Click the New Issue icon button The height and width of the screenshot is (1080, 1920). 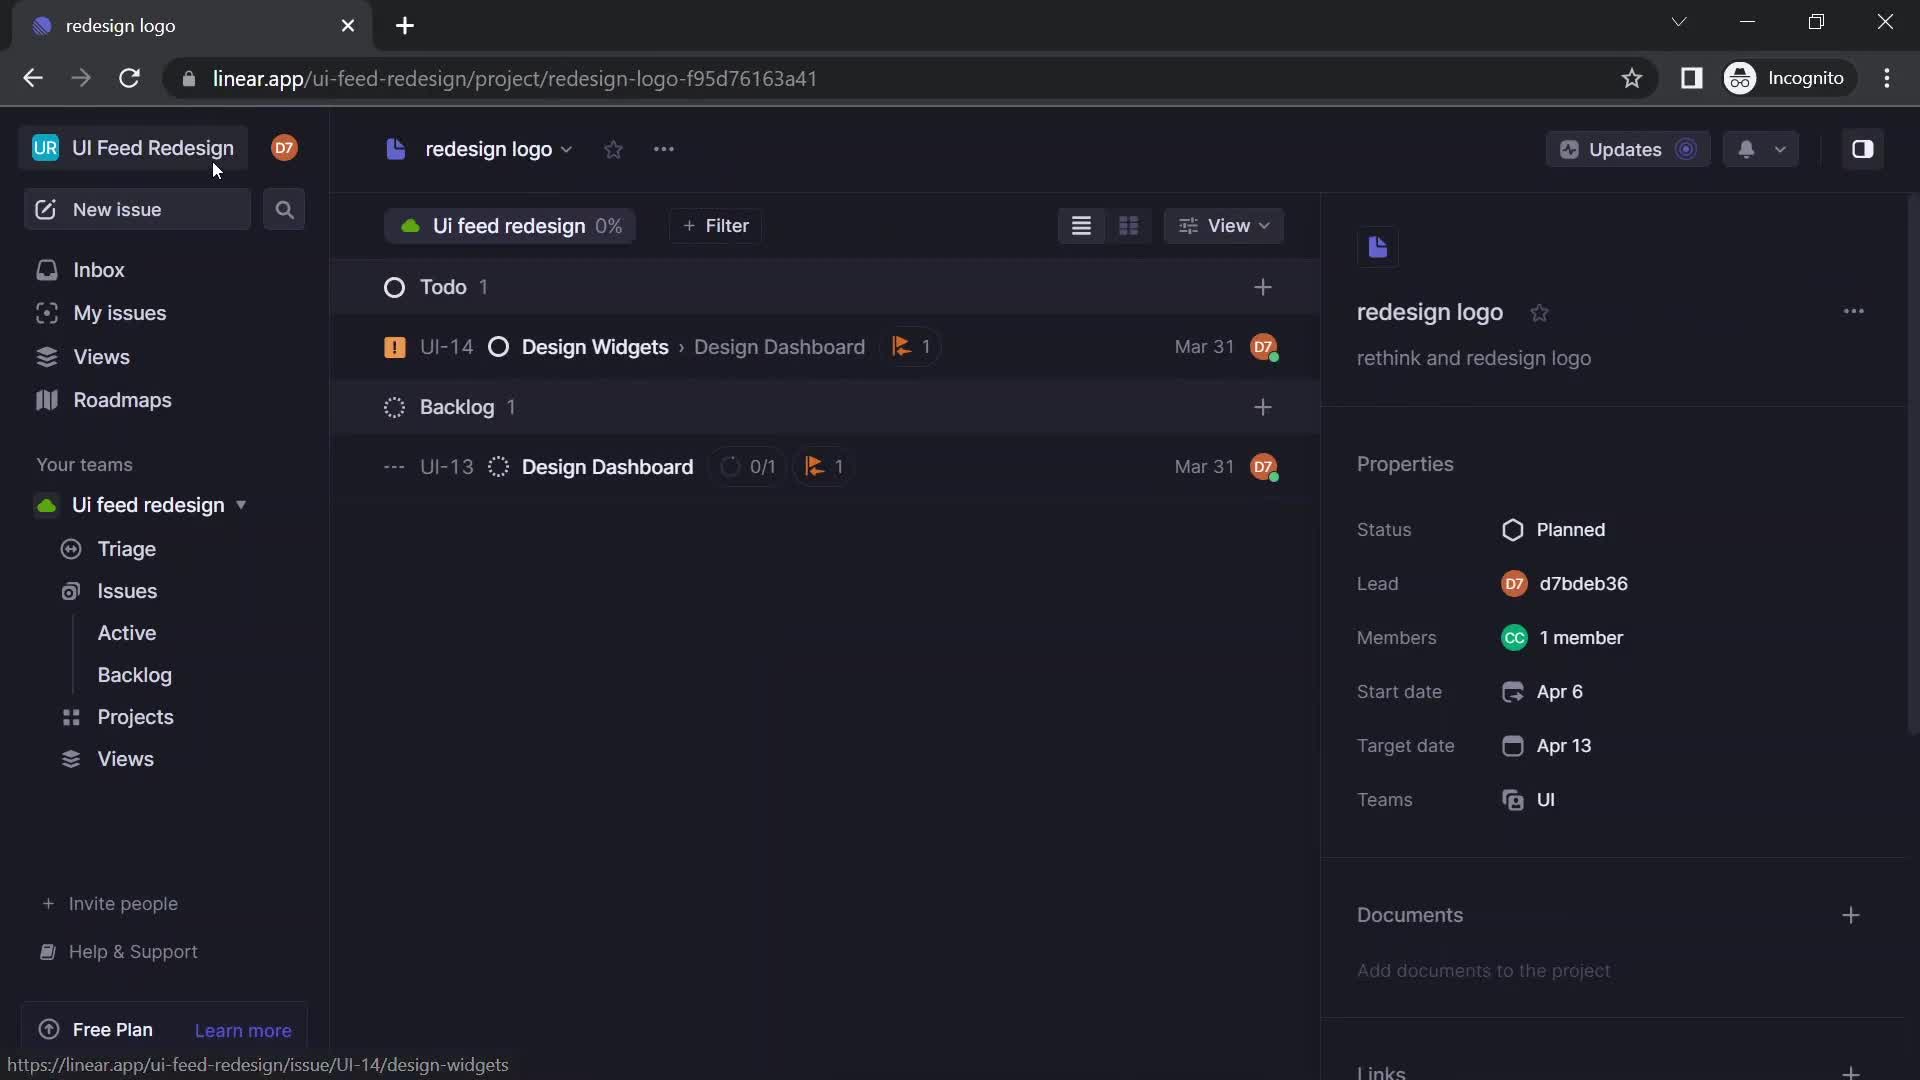point(45,208)
